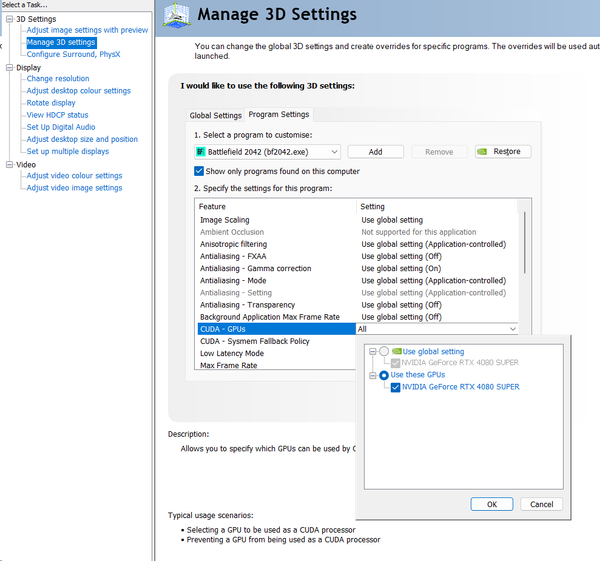The image size is (600, 561).
Task: Open Configure Surround, PhysX
Action: (x=73, y=54)
